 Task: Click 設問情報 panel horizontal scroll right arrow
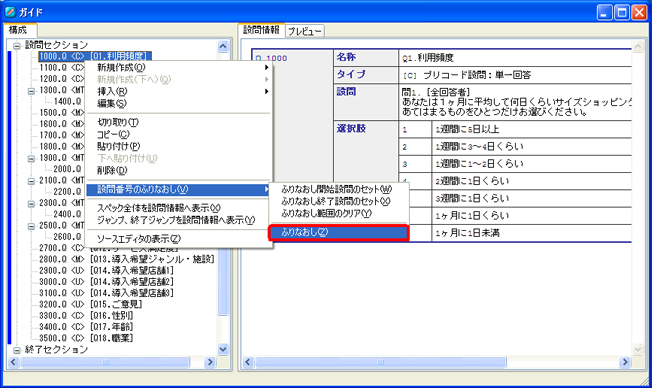coord(625,362)
